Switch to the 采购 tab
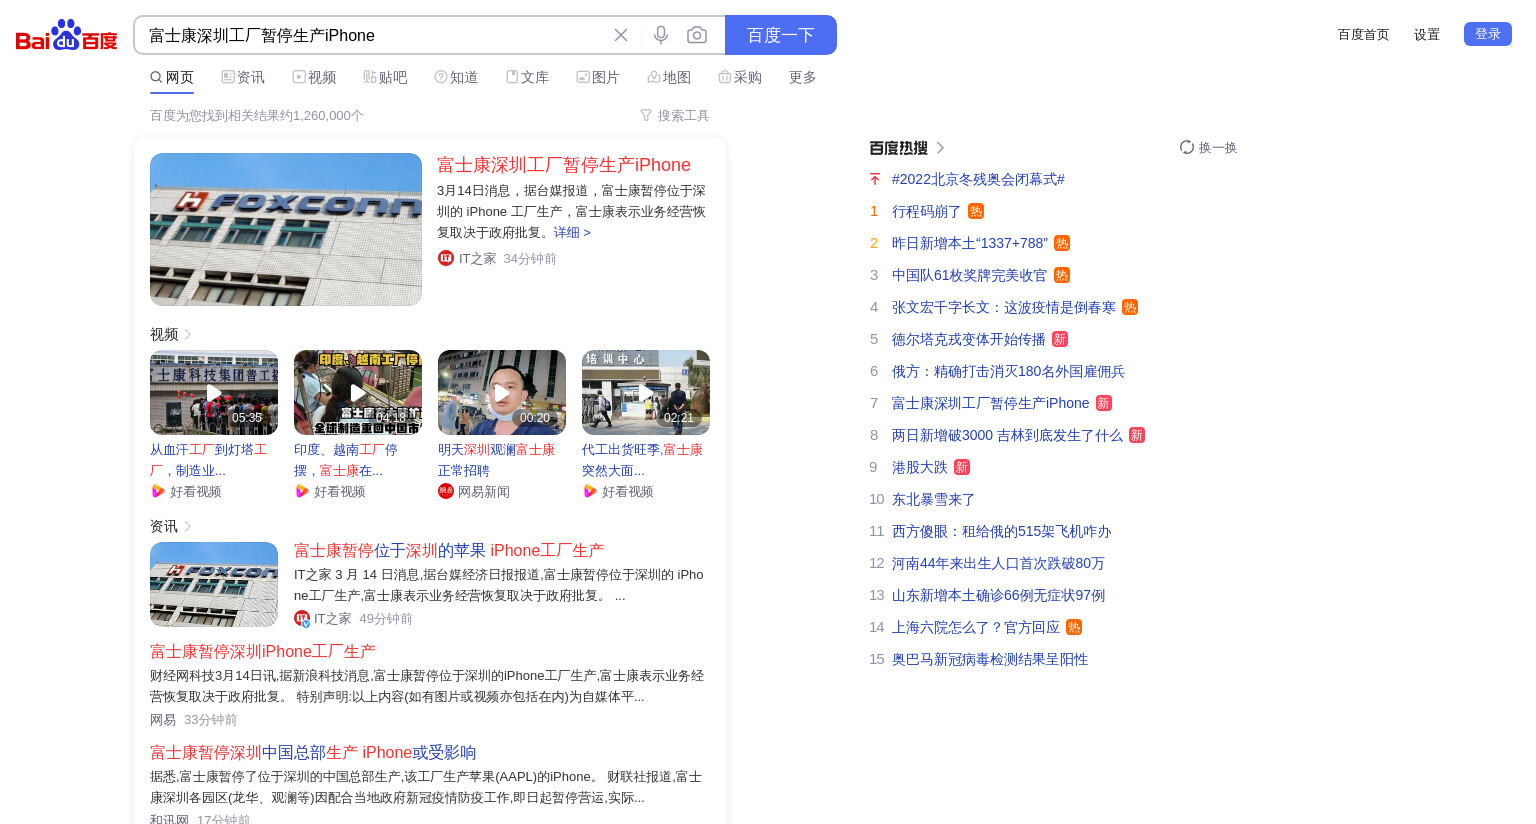 point(740,77)
